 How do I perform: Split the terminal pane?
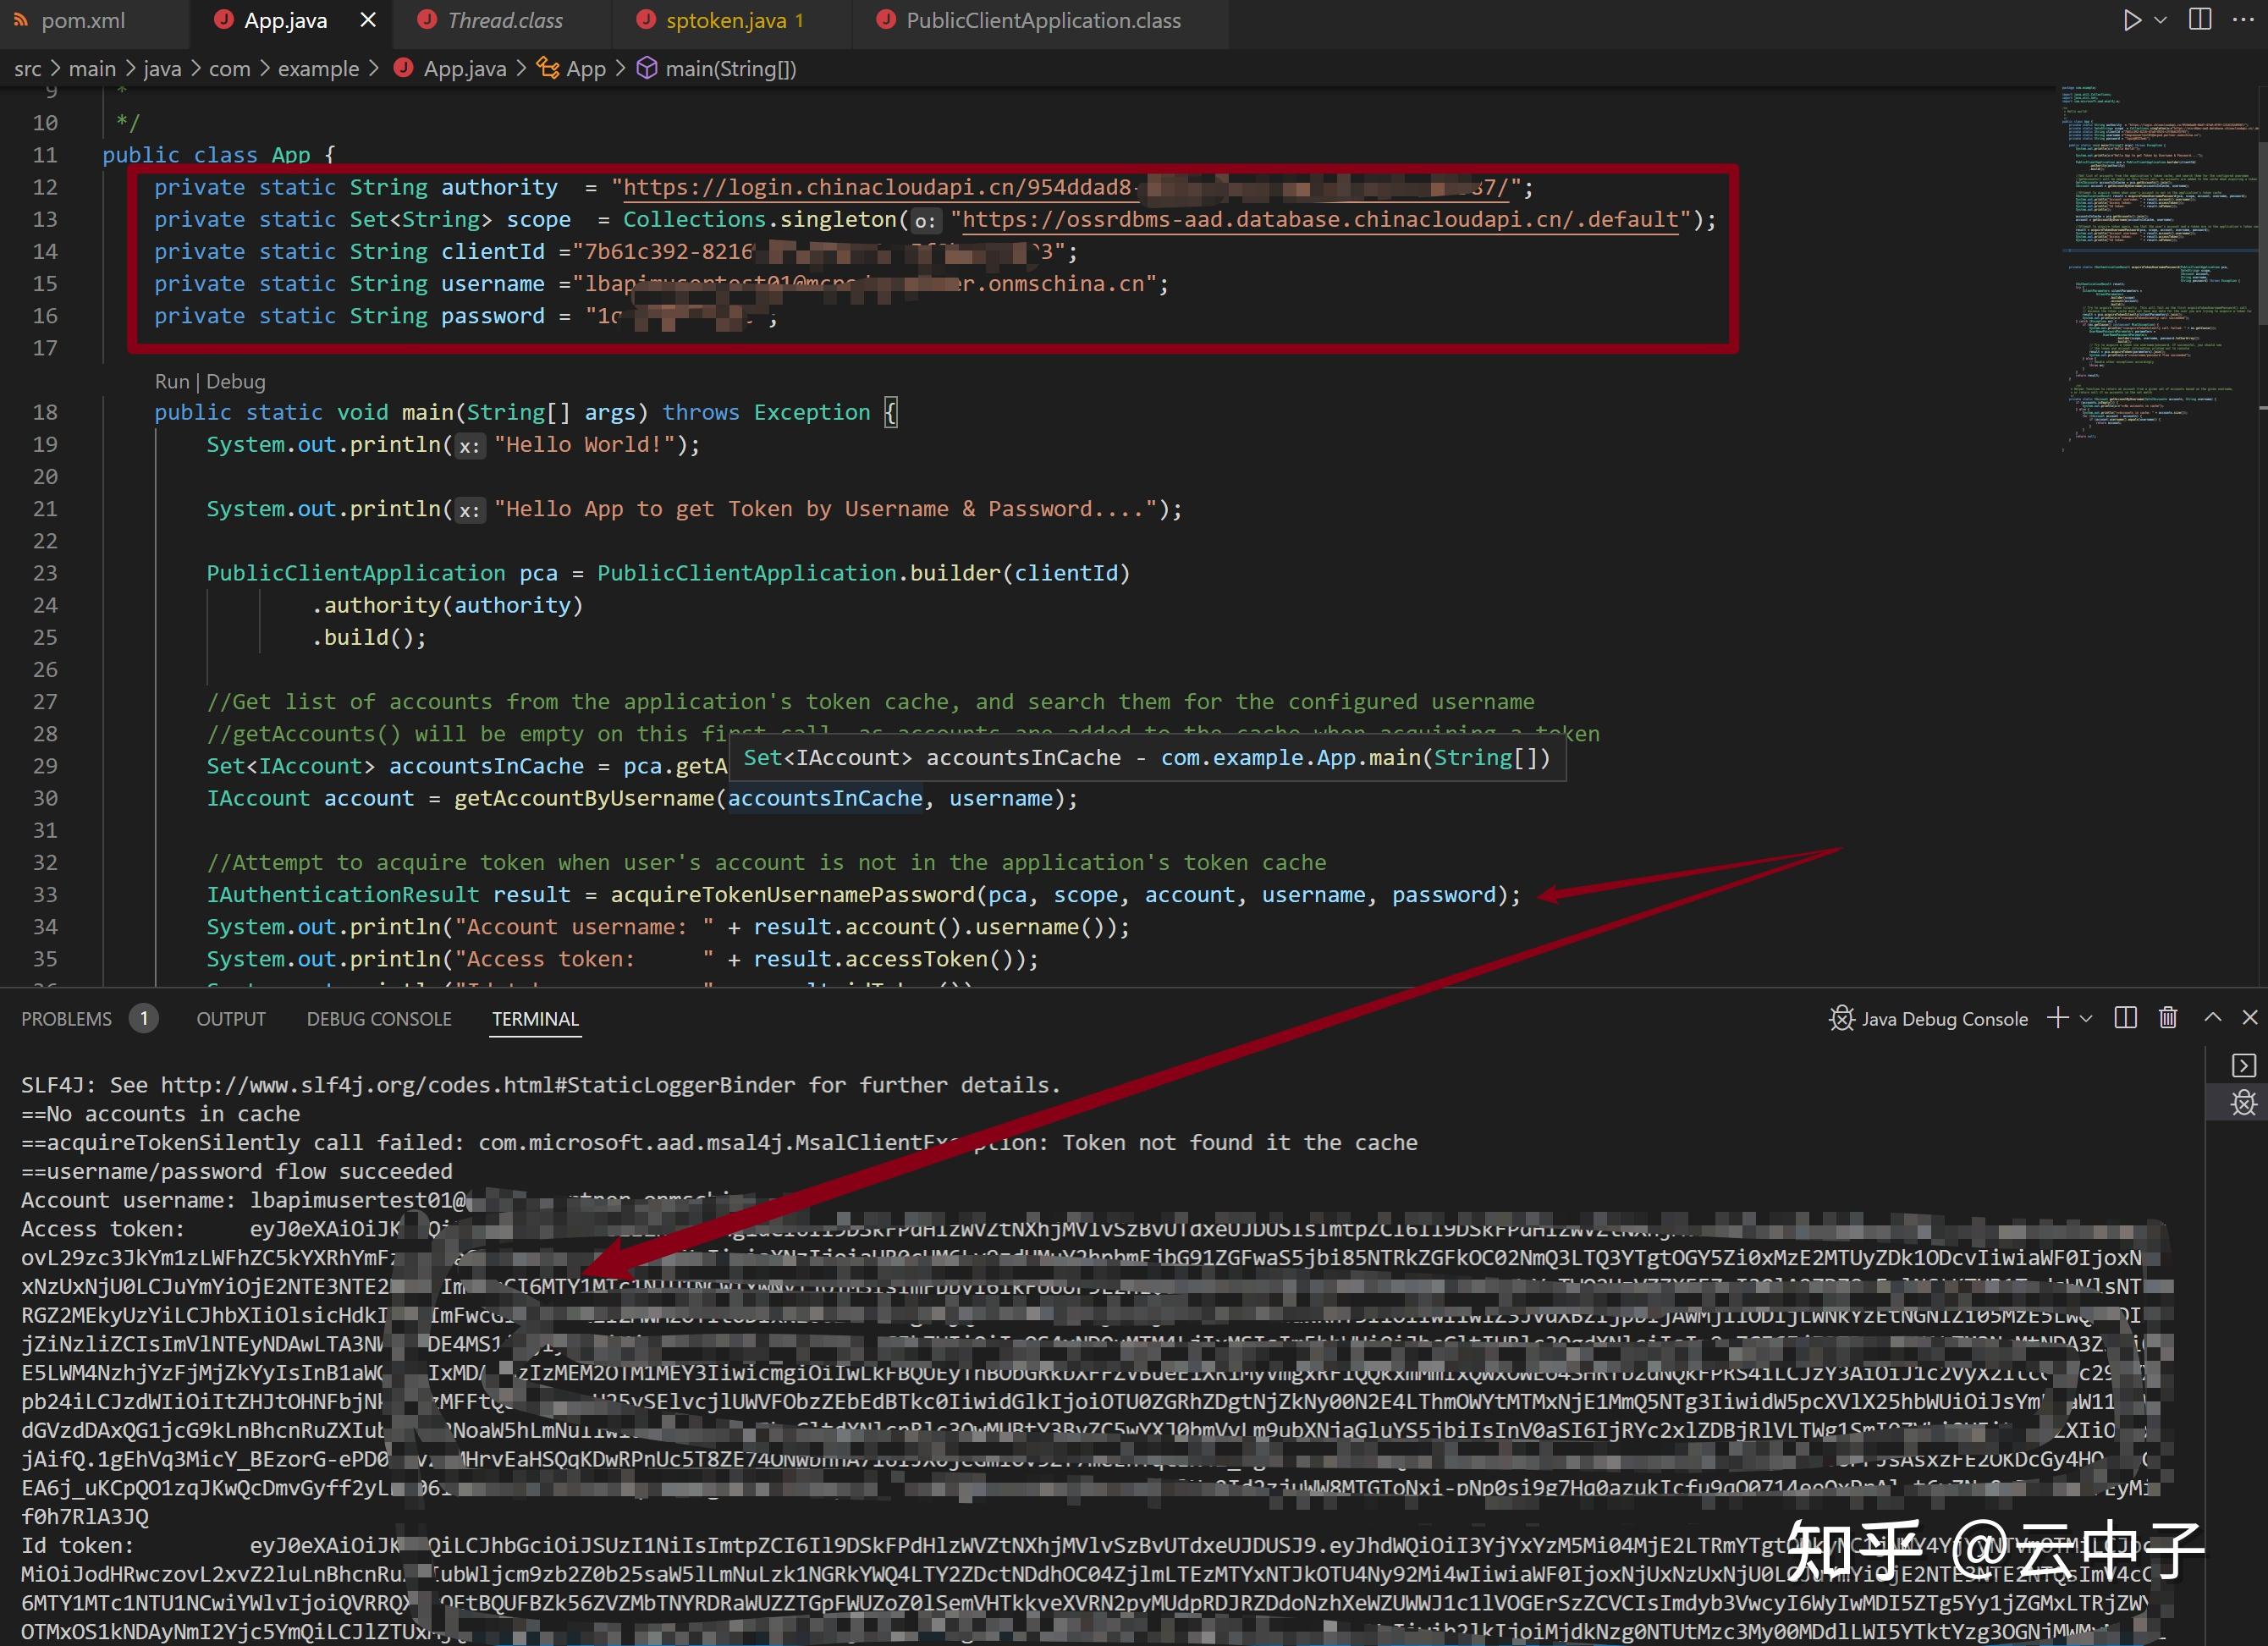[2126, 1018]
